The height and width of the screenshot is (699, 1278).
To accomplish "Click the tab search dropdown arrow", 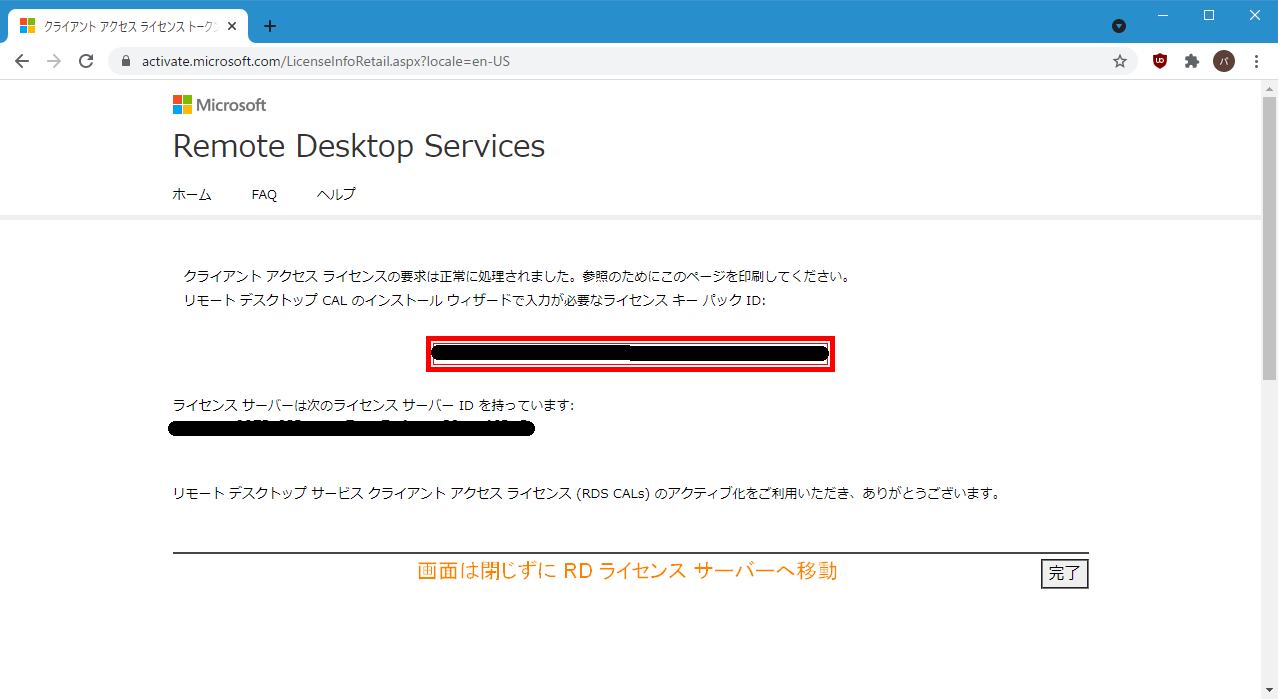I will [x=1119, y=26].
